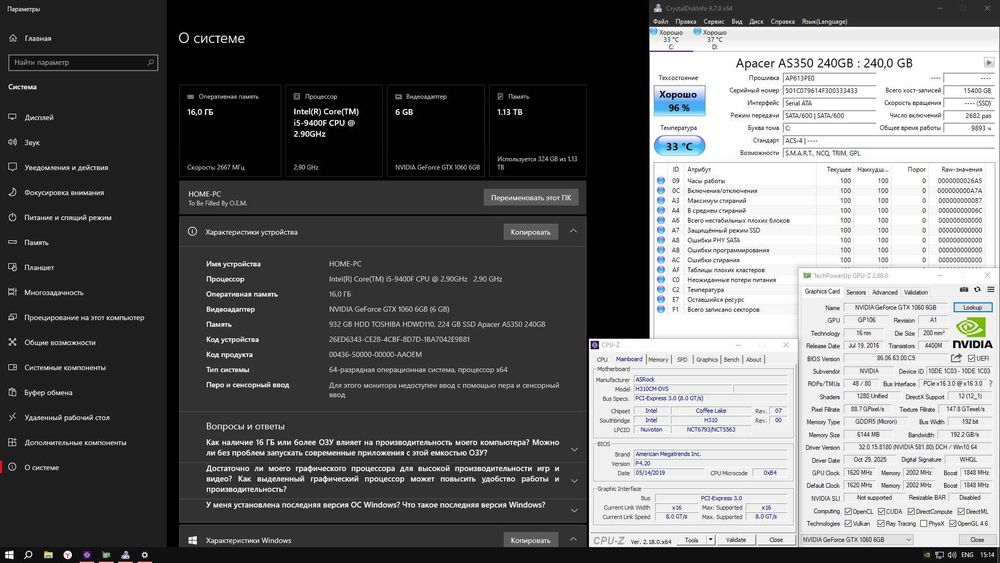Toggle the DirectML checkbox

point(960,511)
